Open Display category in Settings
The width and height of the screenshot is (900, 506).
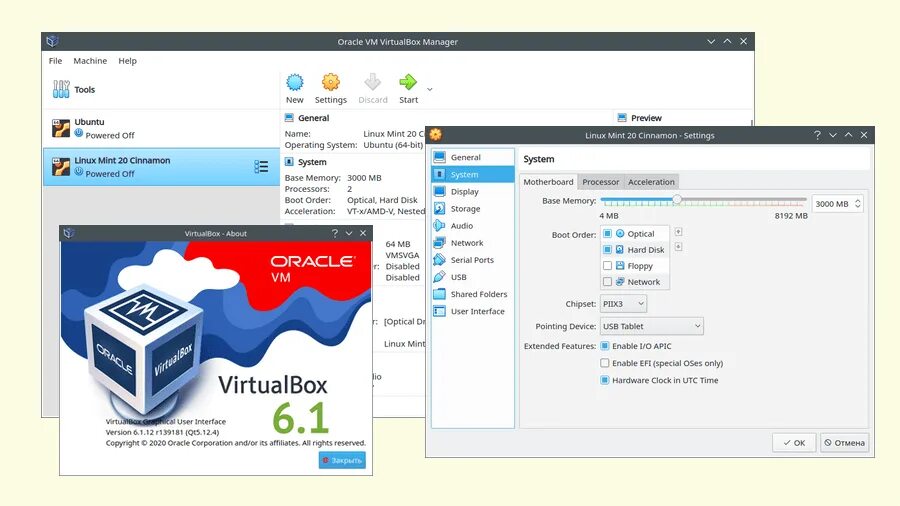(472, 192)
